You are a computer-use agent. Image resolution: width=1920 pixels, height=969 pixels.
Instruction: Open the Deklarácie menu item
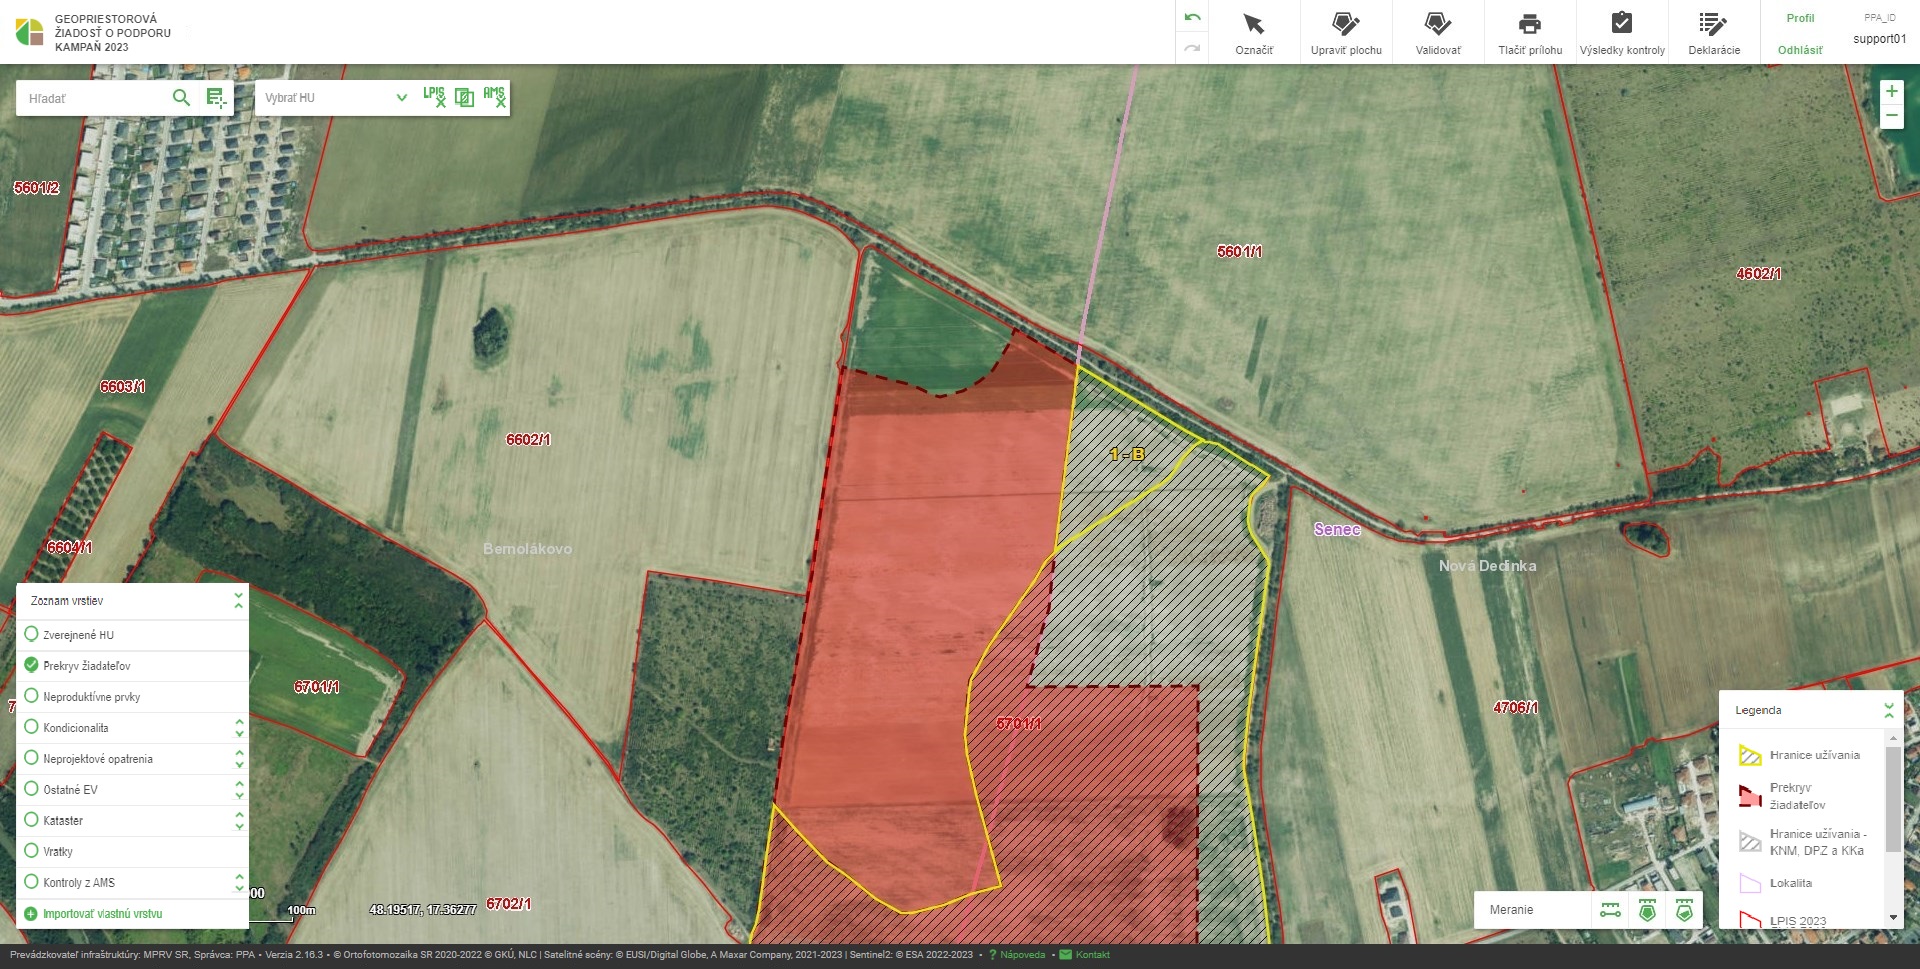pyautogui.click(x=1713, y=32)
